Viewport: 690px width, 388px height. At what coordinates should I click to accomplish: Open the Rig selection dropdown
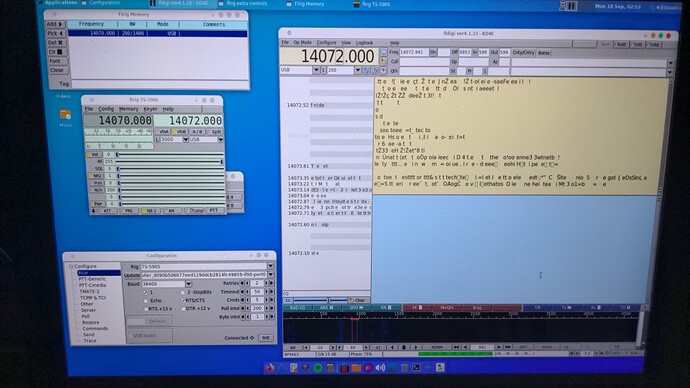271,266
